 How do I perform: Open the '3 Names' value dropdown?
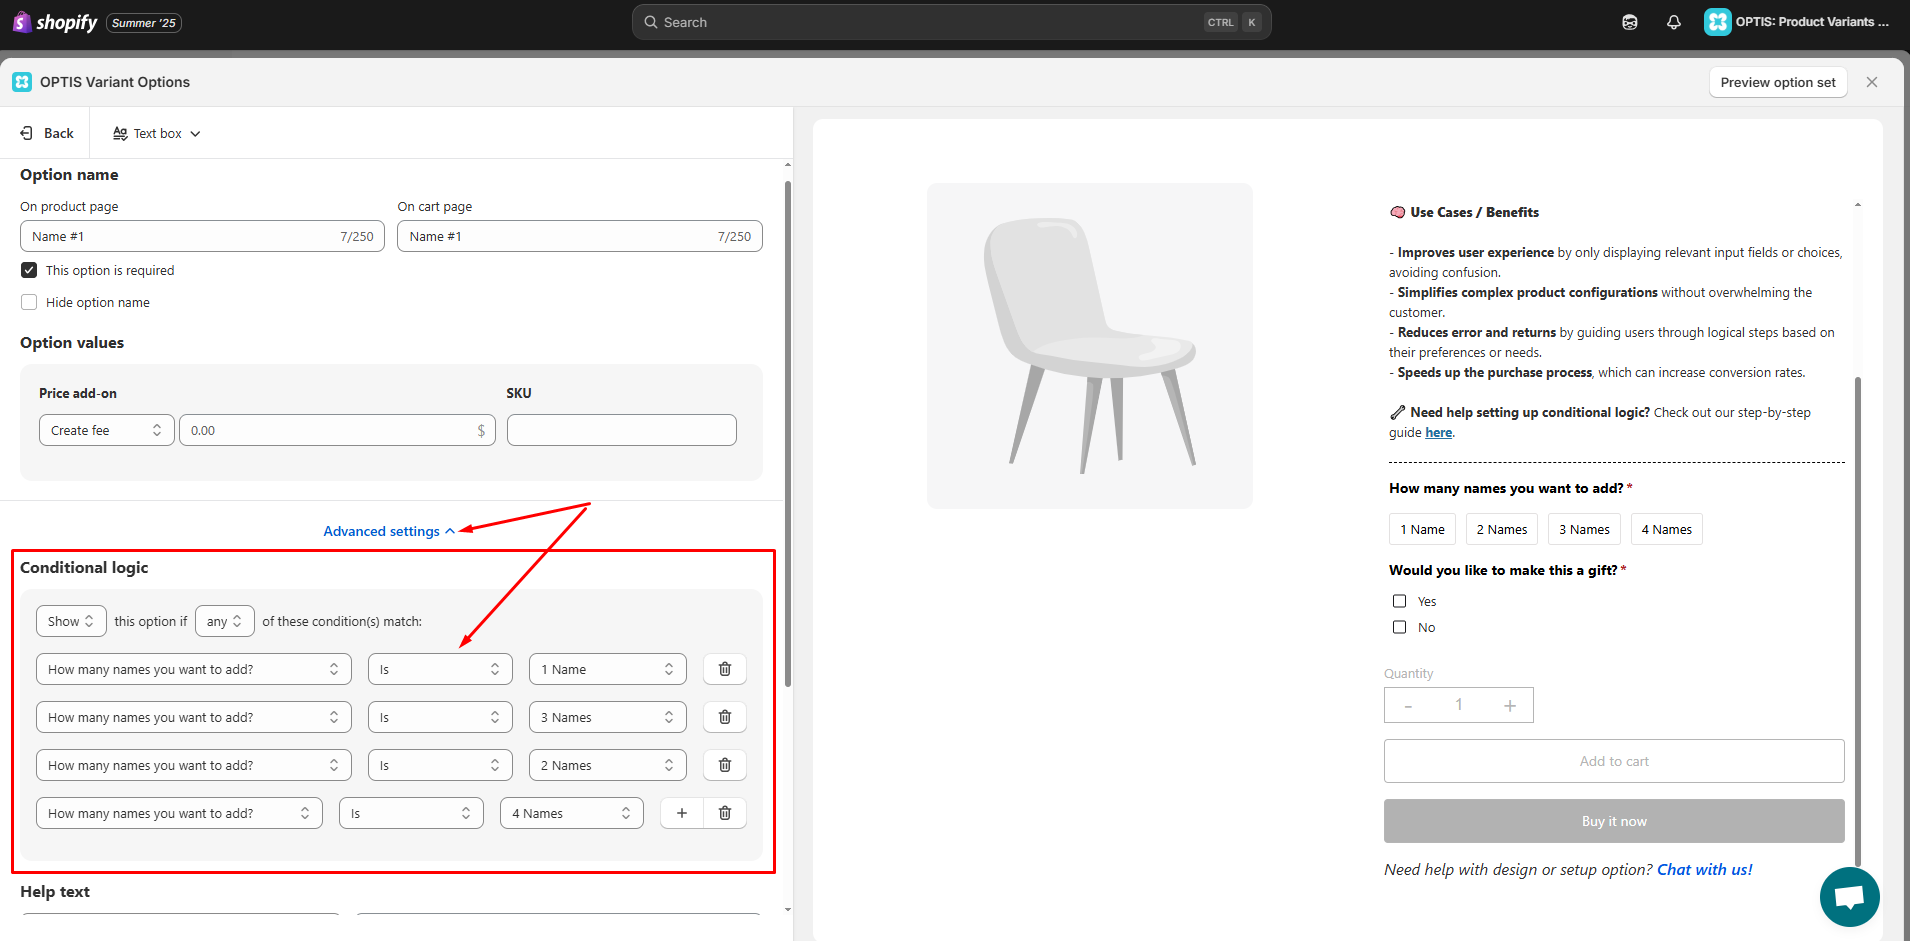[608, 717]
